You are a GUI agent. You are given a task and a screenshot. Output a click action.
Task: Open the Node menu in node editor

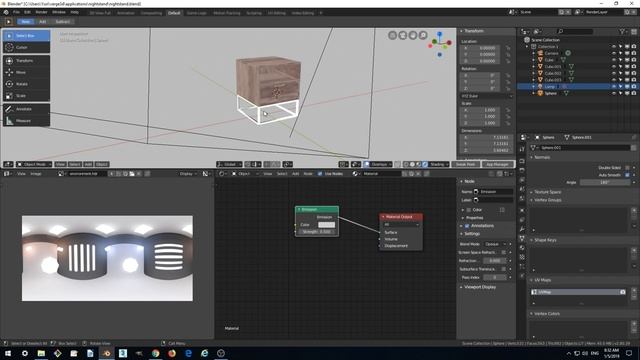coord(308,173)
